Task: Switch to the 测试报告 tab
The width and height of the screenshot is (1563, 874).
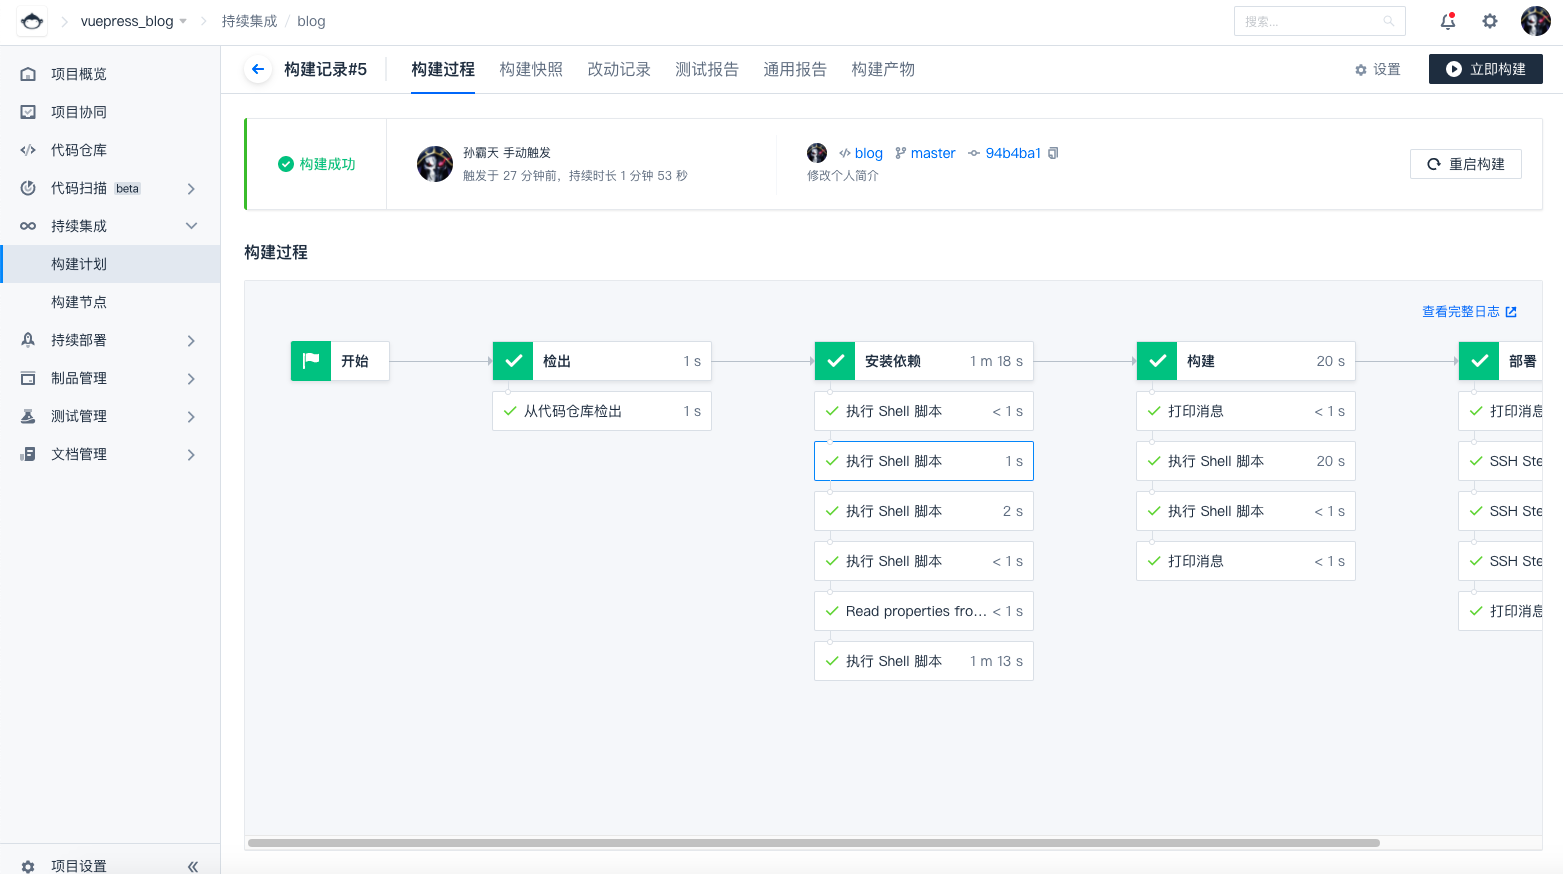Action: coord(707,69)
